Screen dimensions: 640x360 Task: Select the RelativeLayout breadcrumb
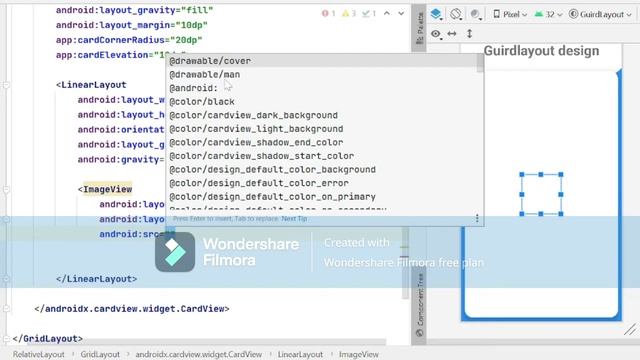(x=38, y=354)
